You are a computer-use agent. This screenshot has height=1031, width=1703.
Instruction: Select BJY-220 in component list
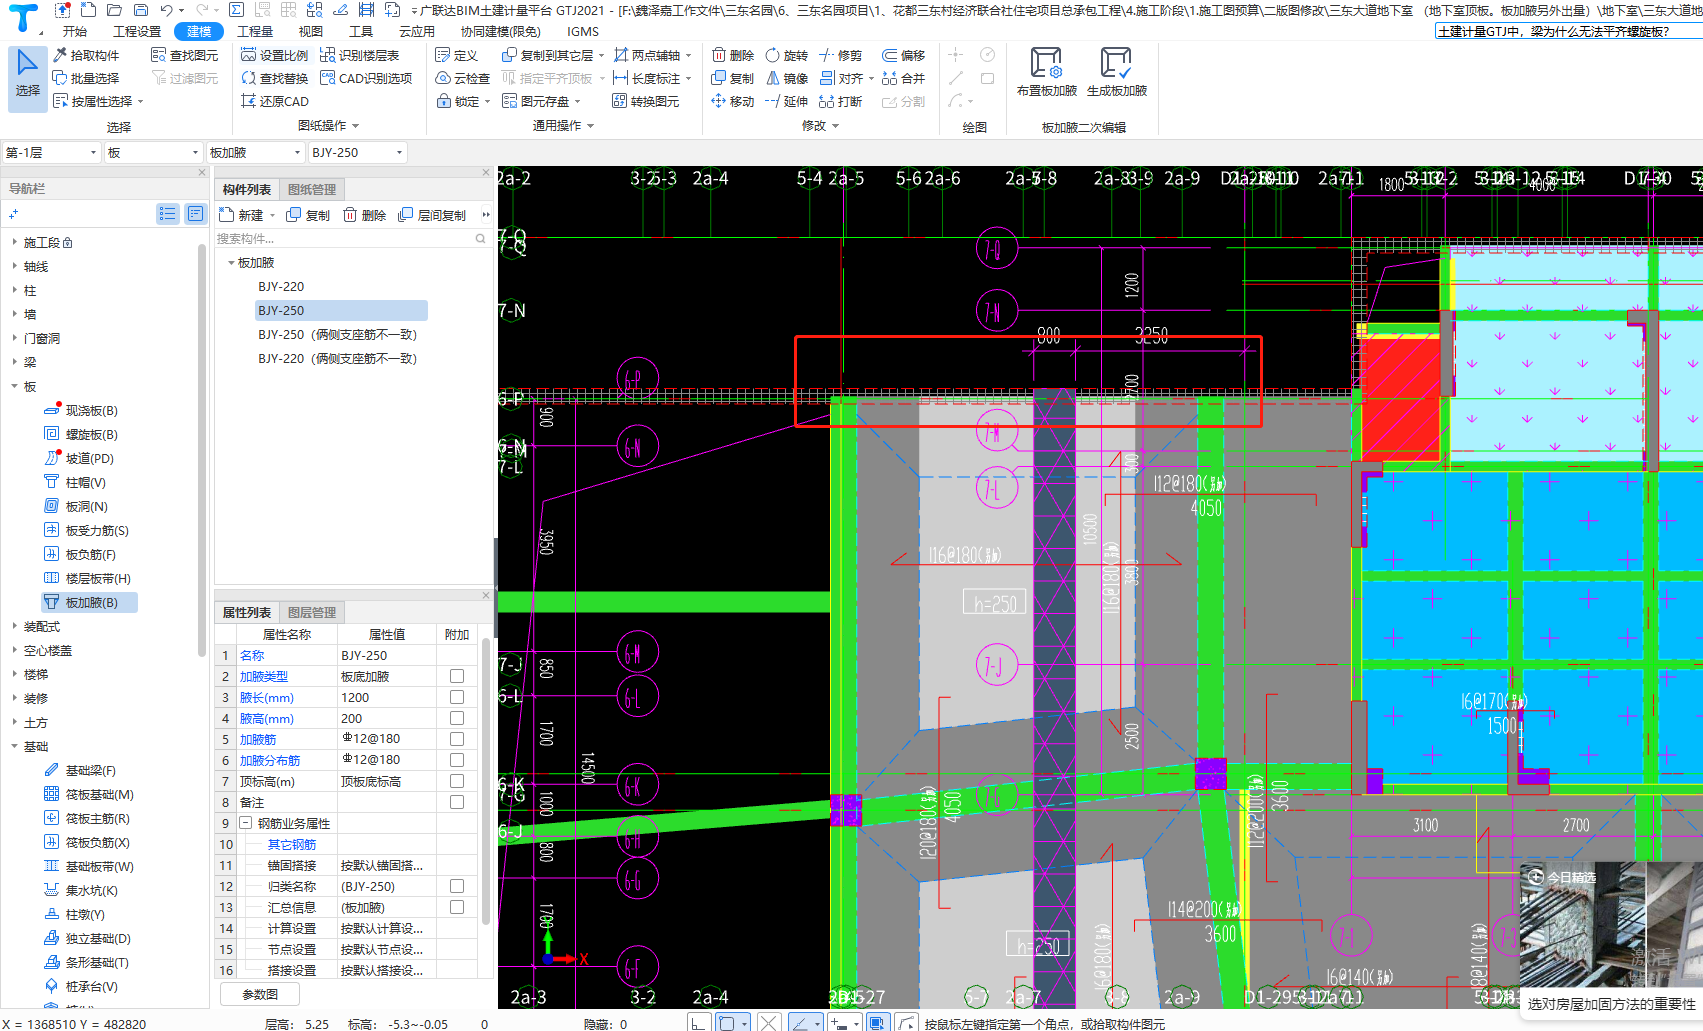(x=281, y=286)
